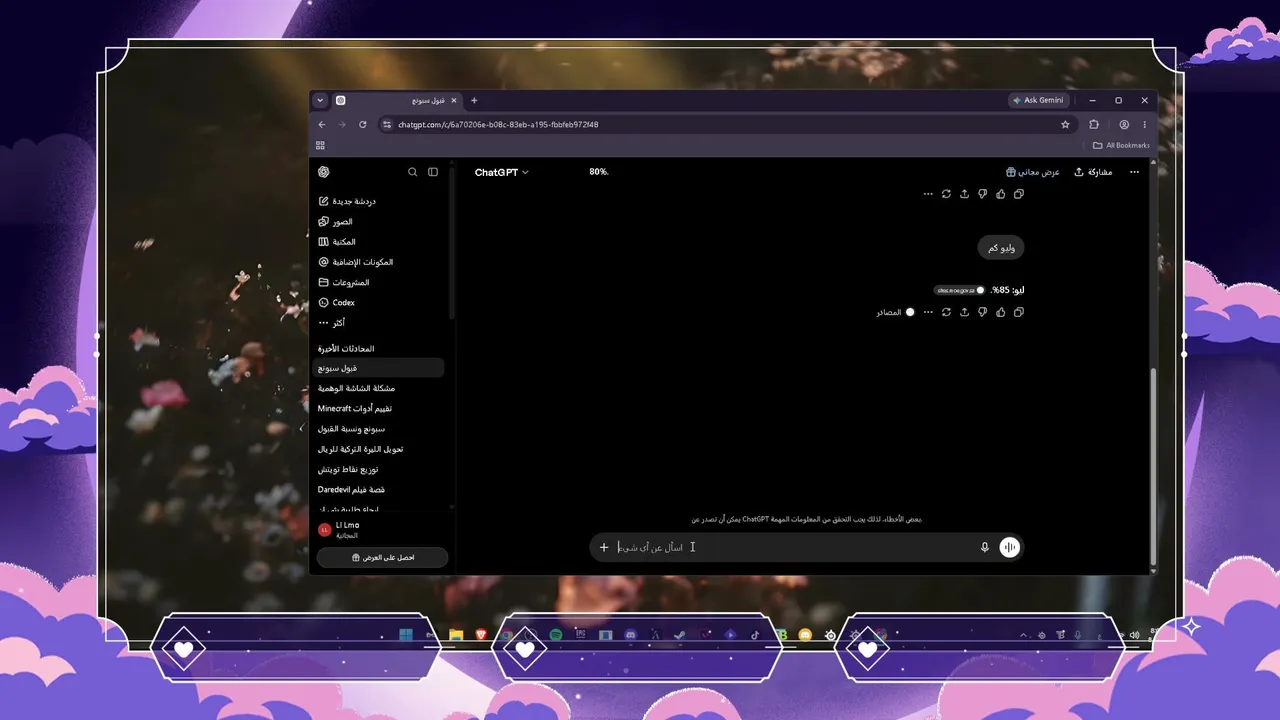Open the تقييم أدوات Minecraft conversation
1280x720 pixels.
click(x=380, y=409)
